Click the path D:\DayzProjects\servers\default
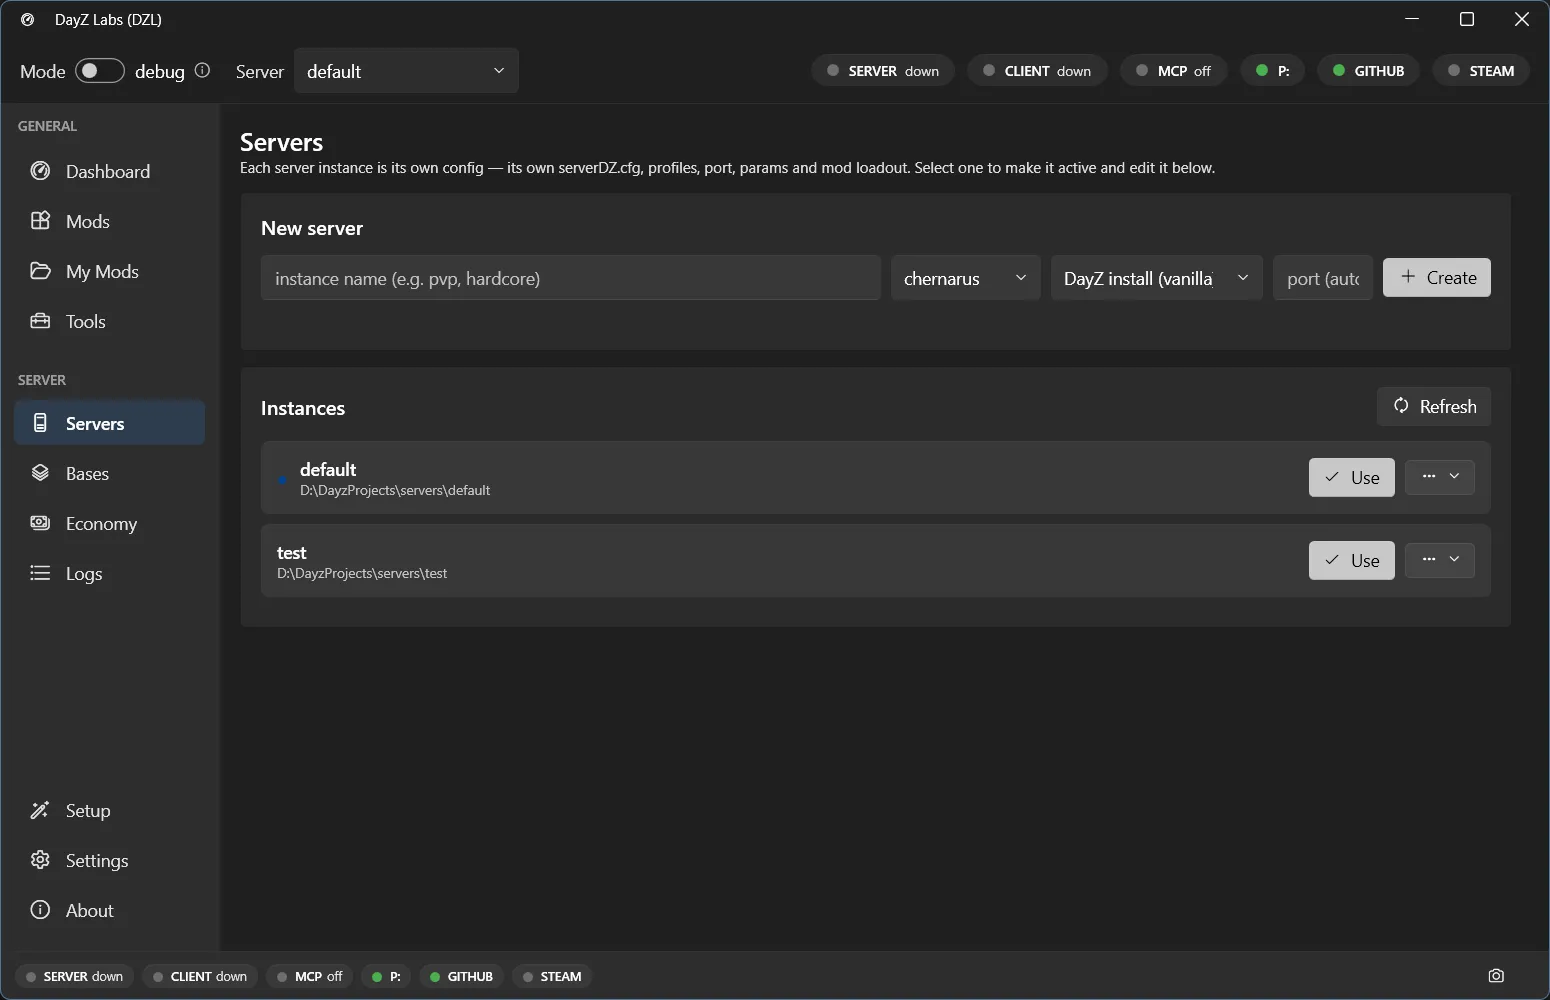 coord(395,490)
